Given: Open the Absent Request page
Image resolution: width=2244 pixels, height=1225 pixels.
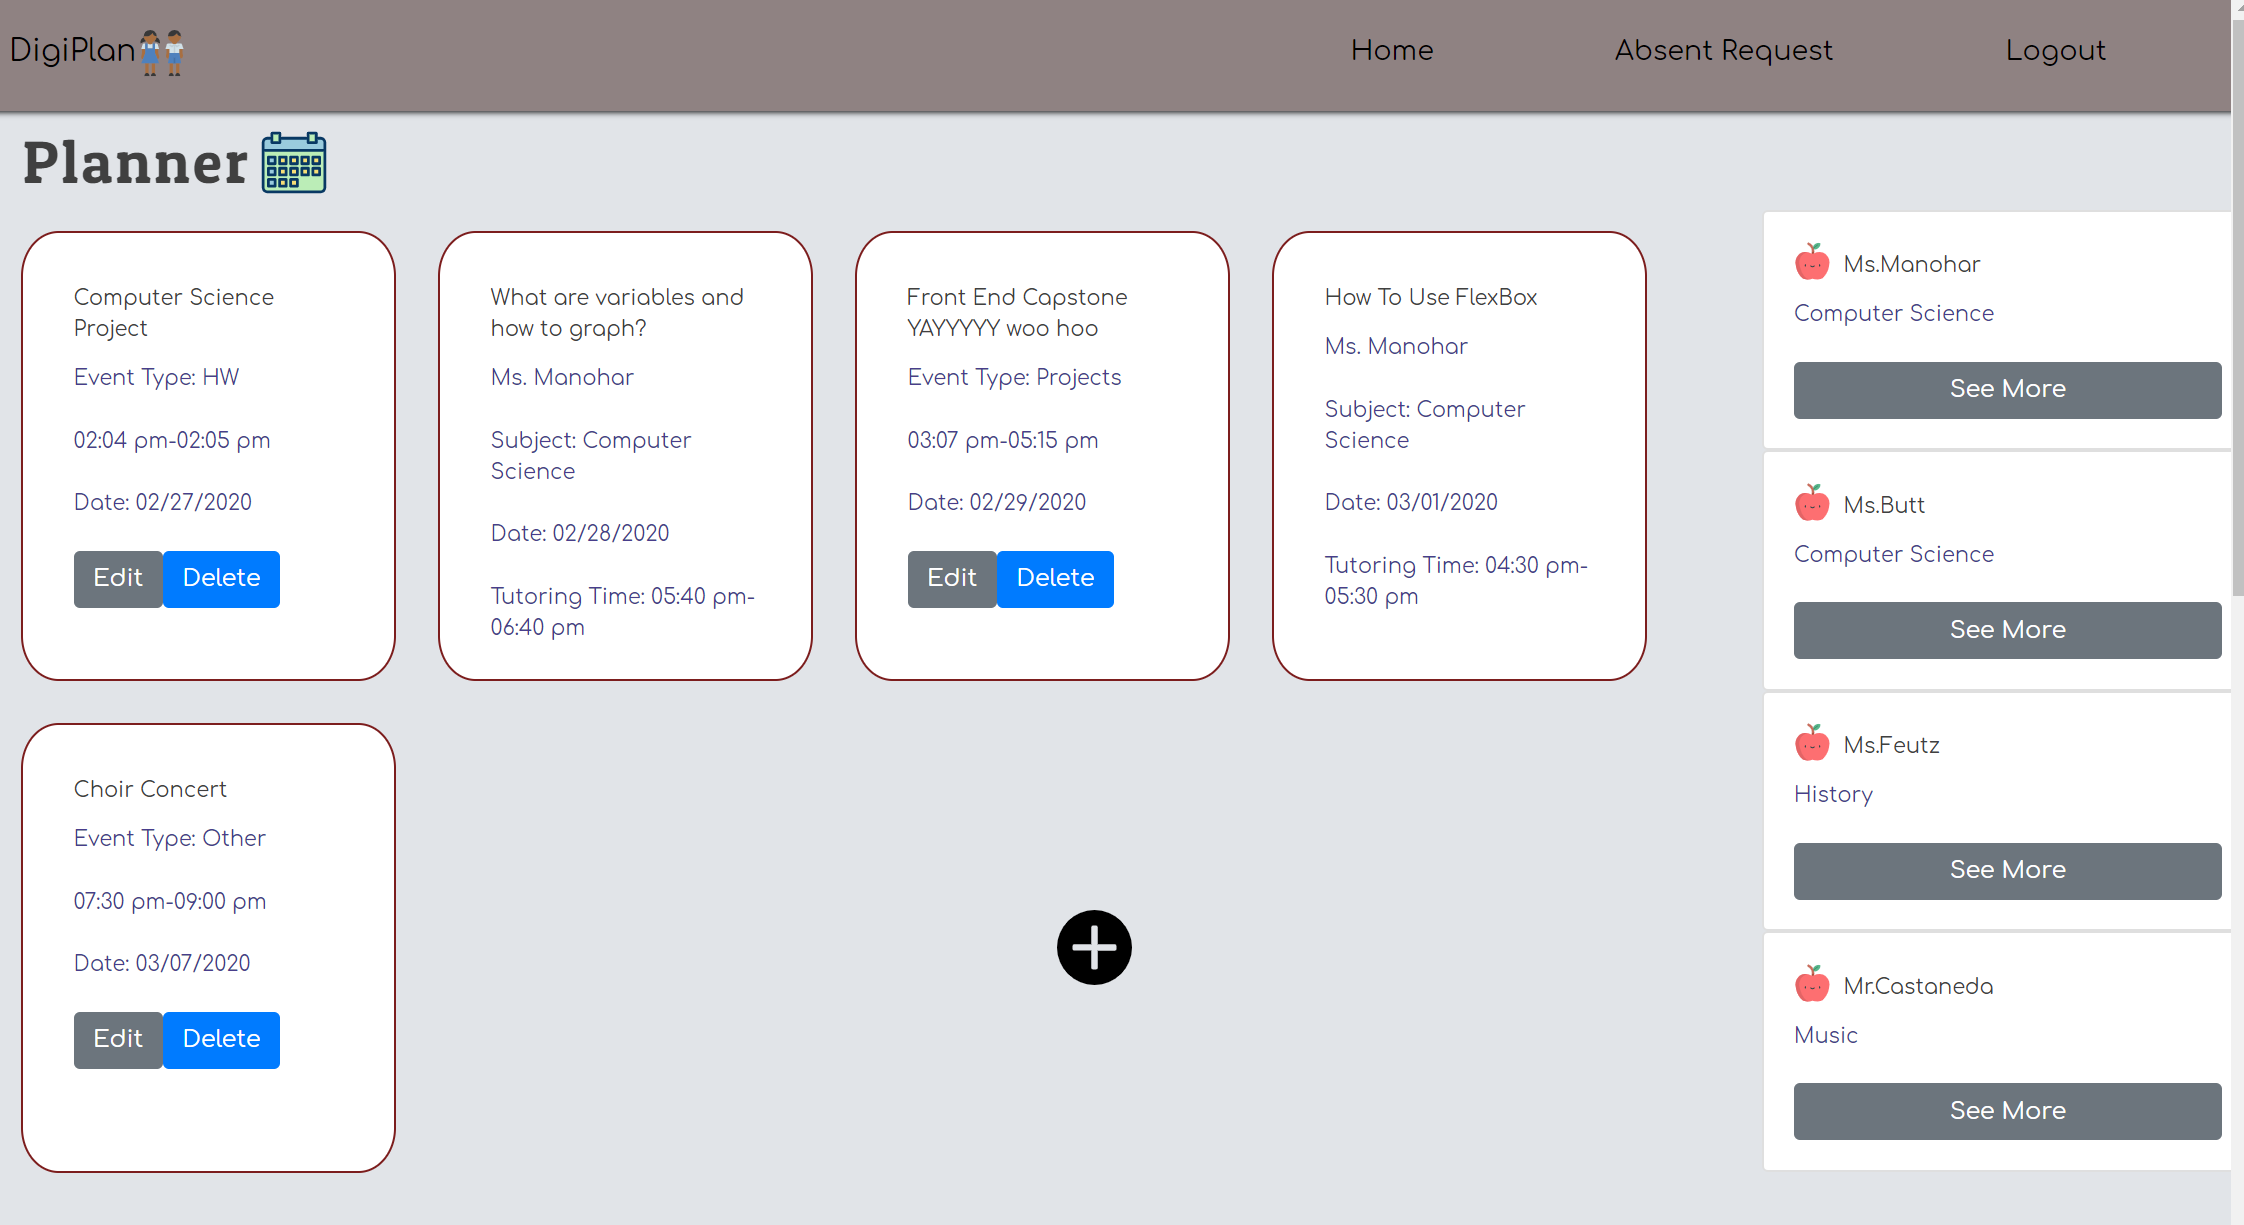Looking at the screenshot, I should pos(1724,50).
